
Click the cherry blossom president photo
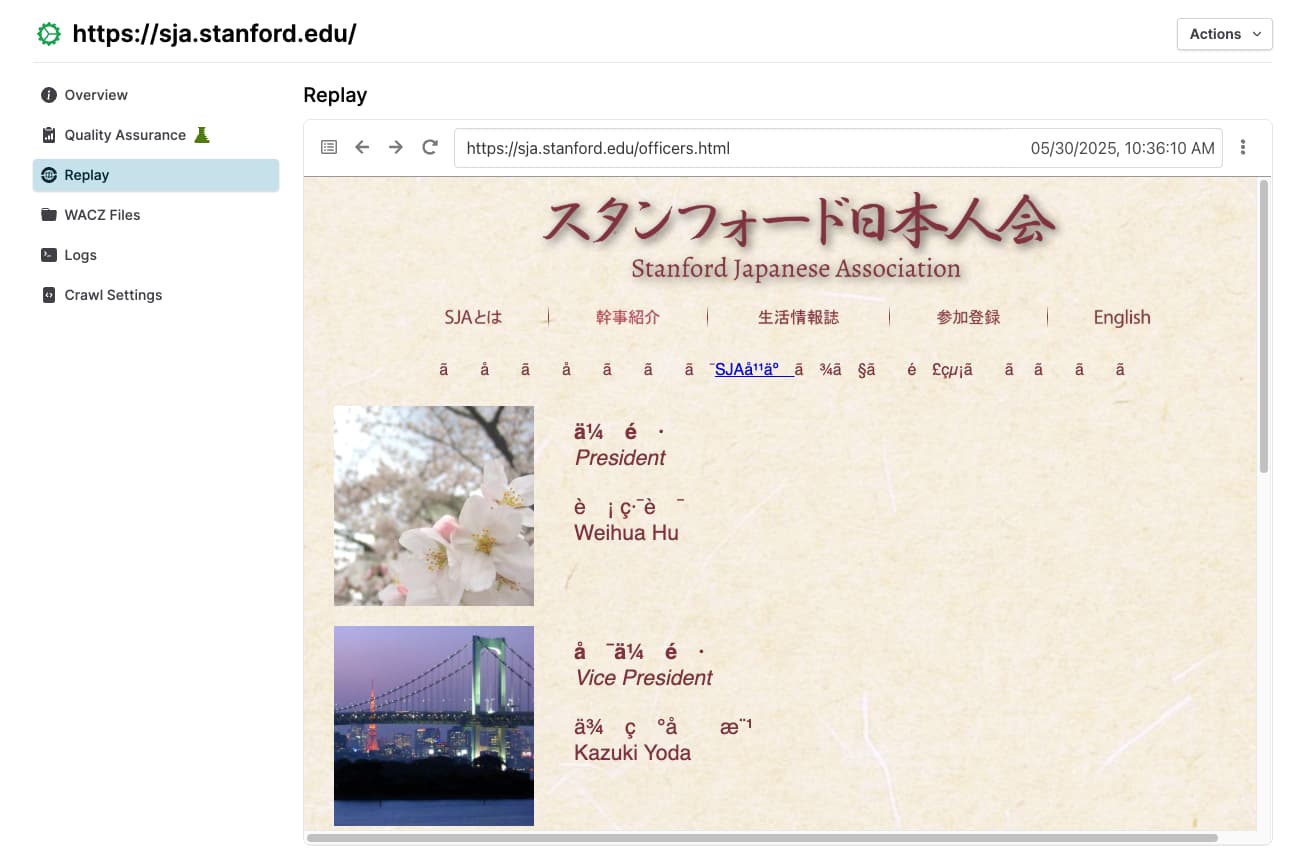tap(434, 506)
